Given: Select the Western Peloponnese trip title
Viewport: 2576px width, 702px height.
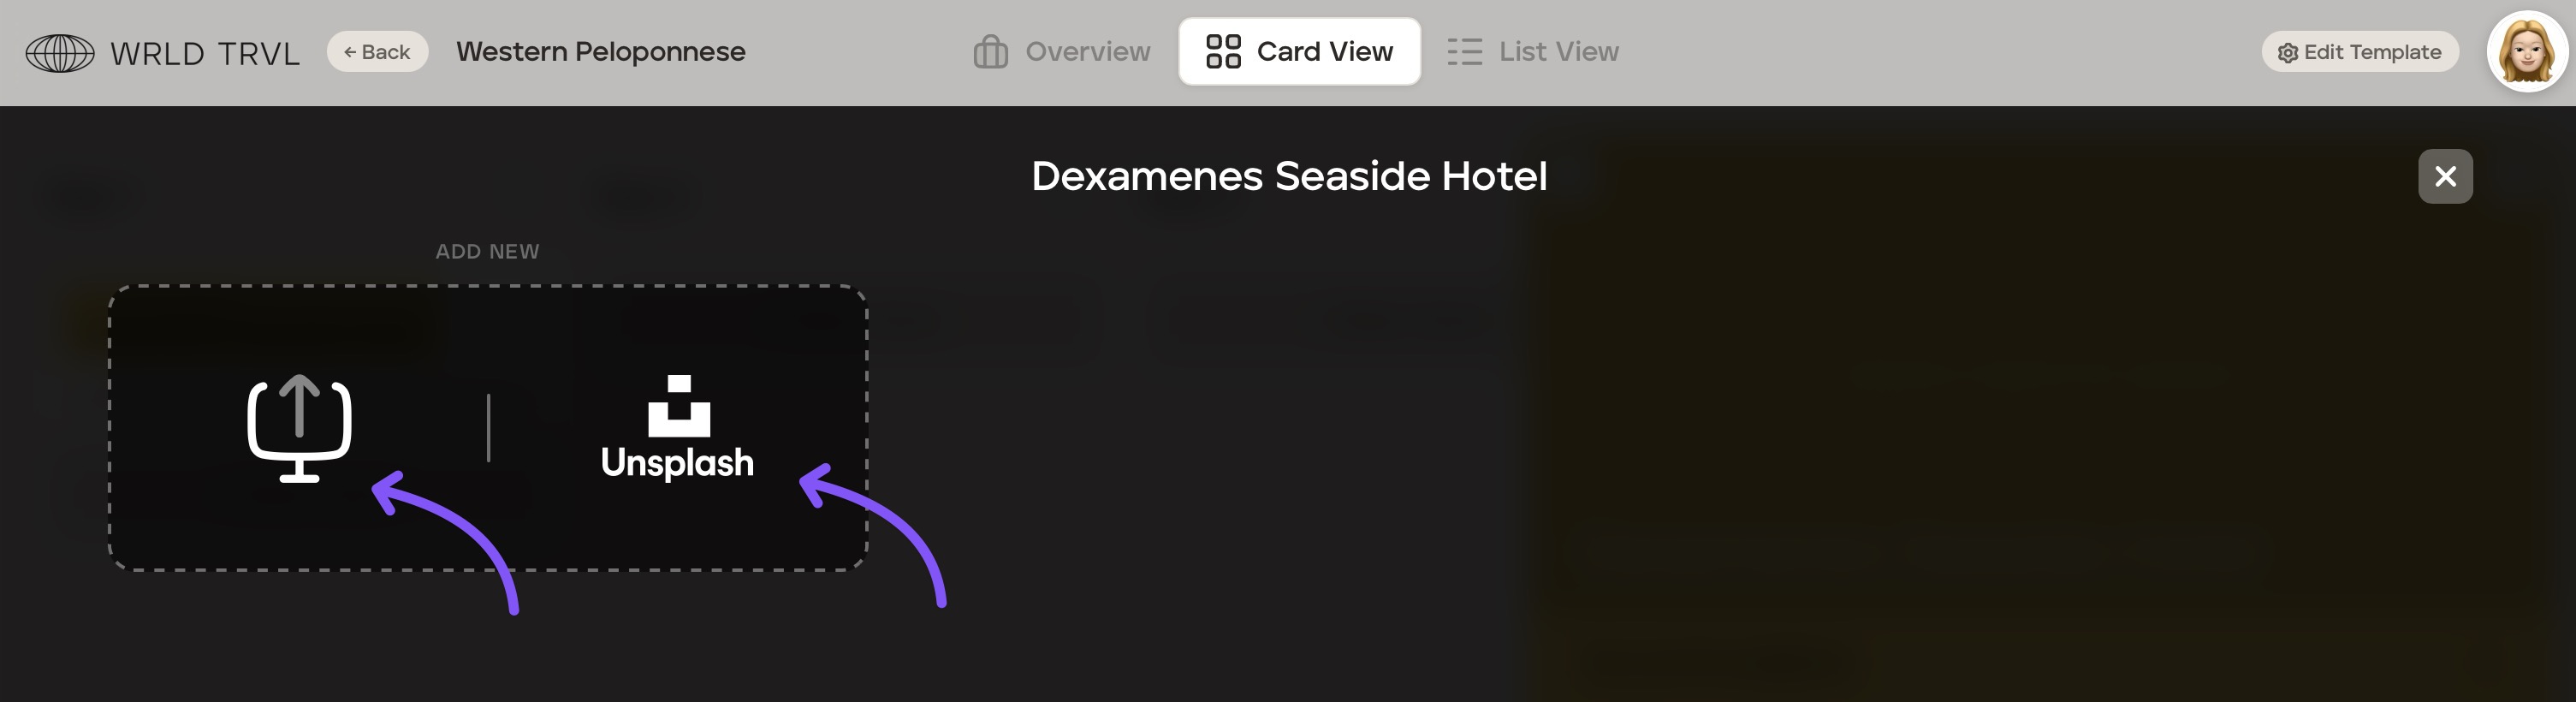Looking at the screenshot, I should 601,52.
